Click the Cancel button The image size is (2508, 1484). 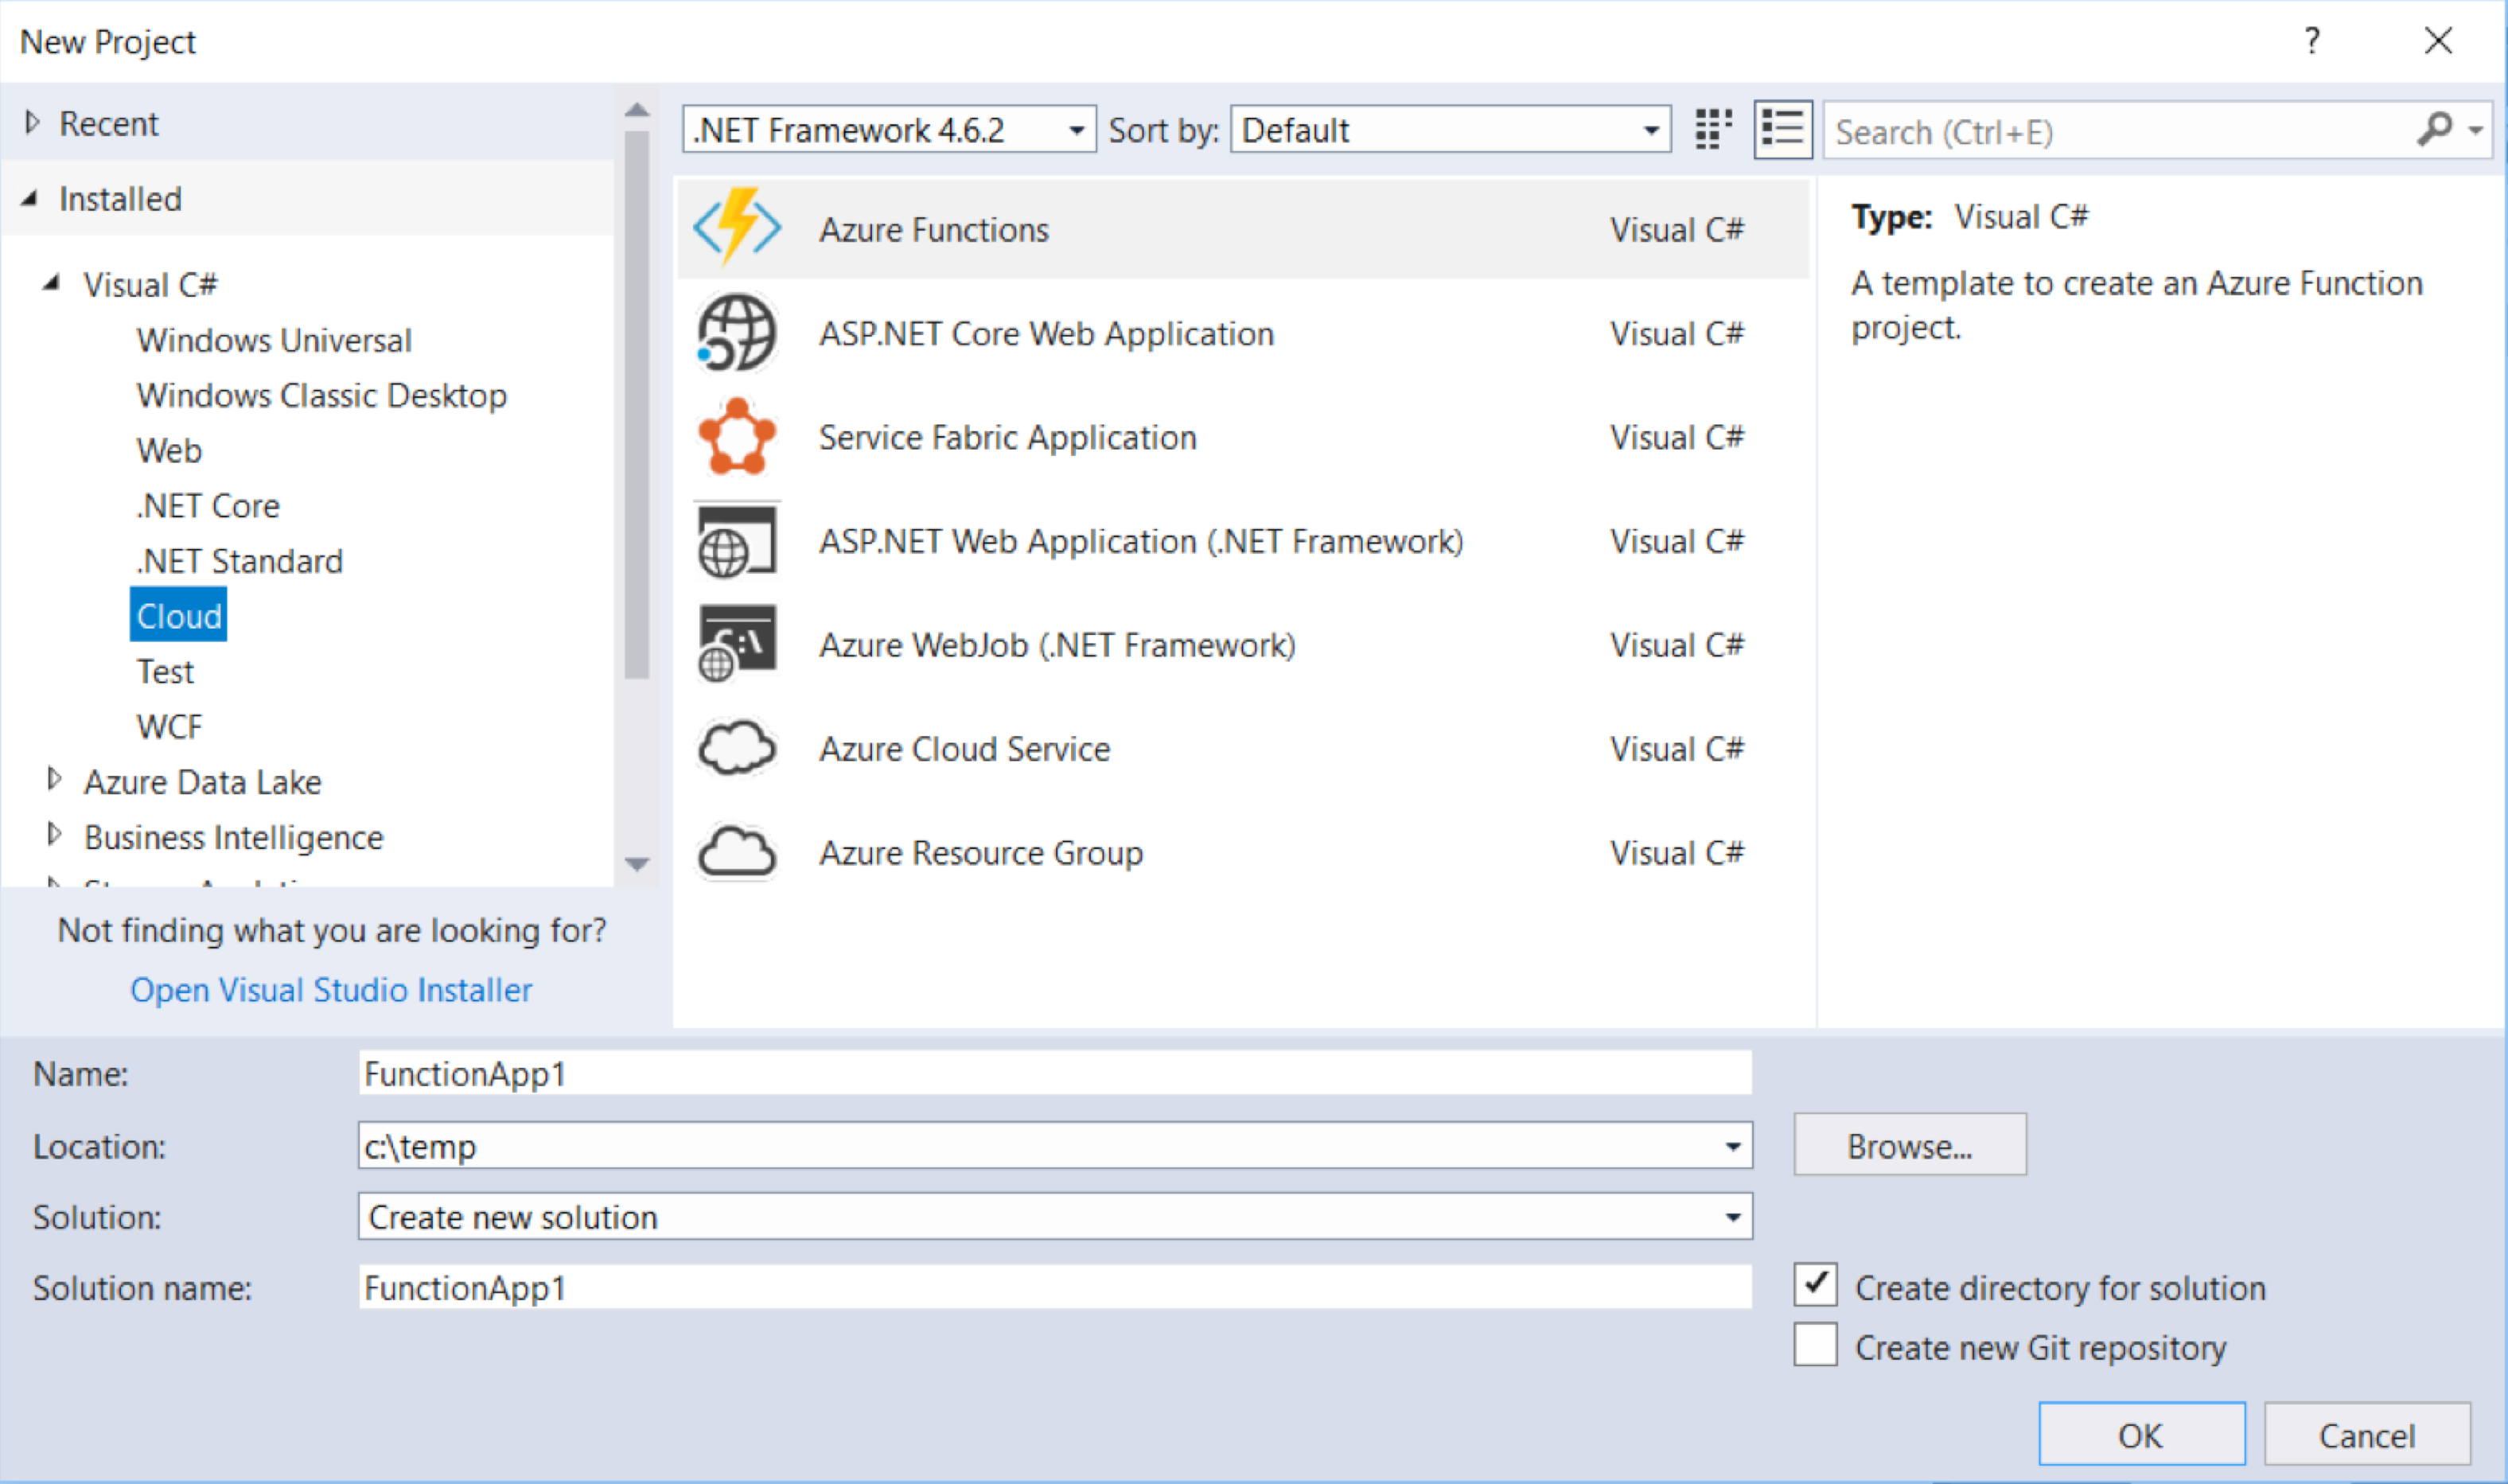pyautogui.click(x=2367, y=1434)
